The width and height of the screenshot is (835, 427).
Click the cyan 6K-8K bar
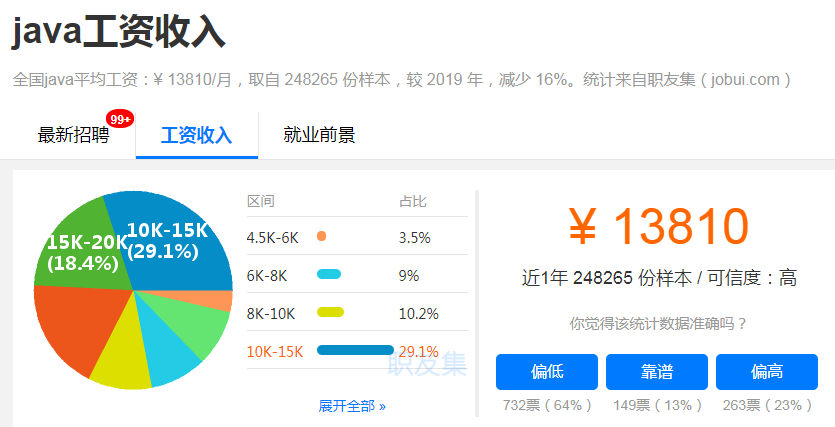329,274
